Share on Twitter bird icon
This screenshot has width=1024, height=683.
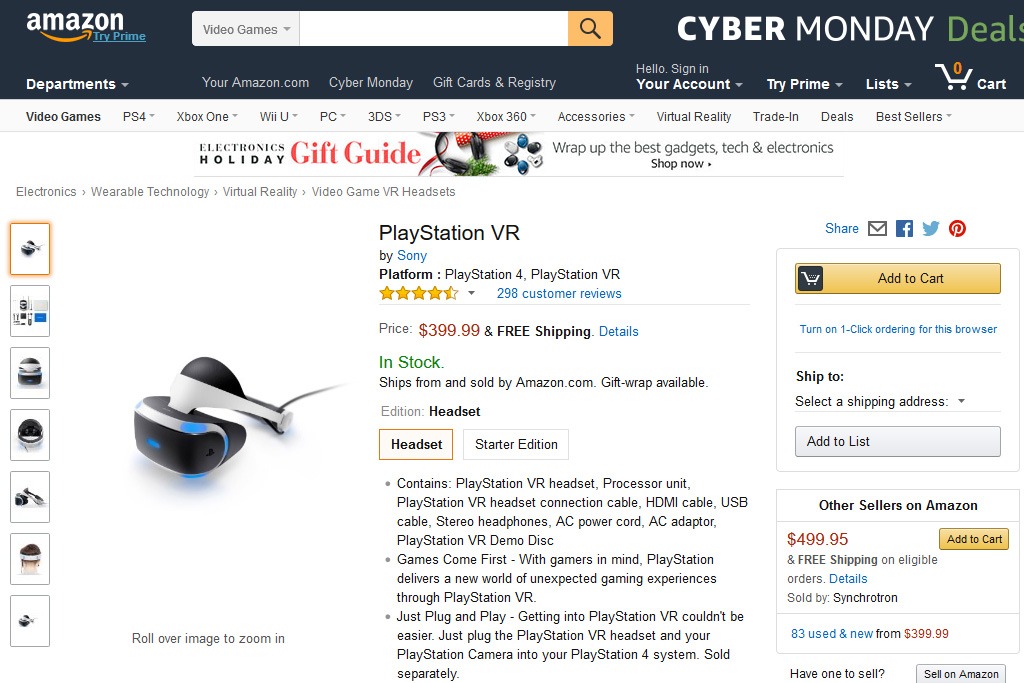tap(931, 229)
